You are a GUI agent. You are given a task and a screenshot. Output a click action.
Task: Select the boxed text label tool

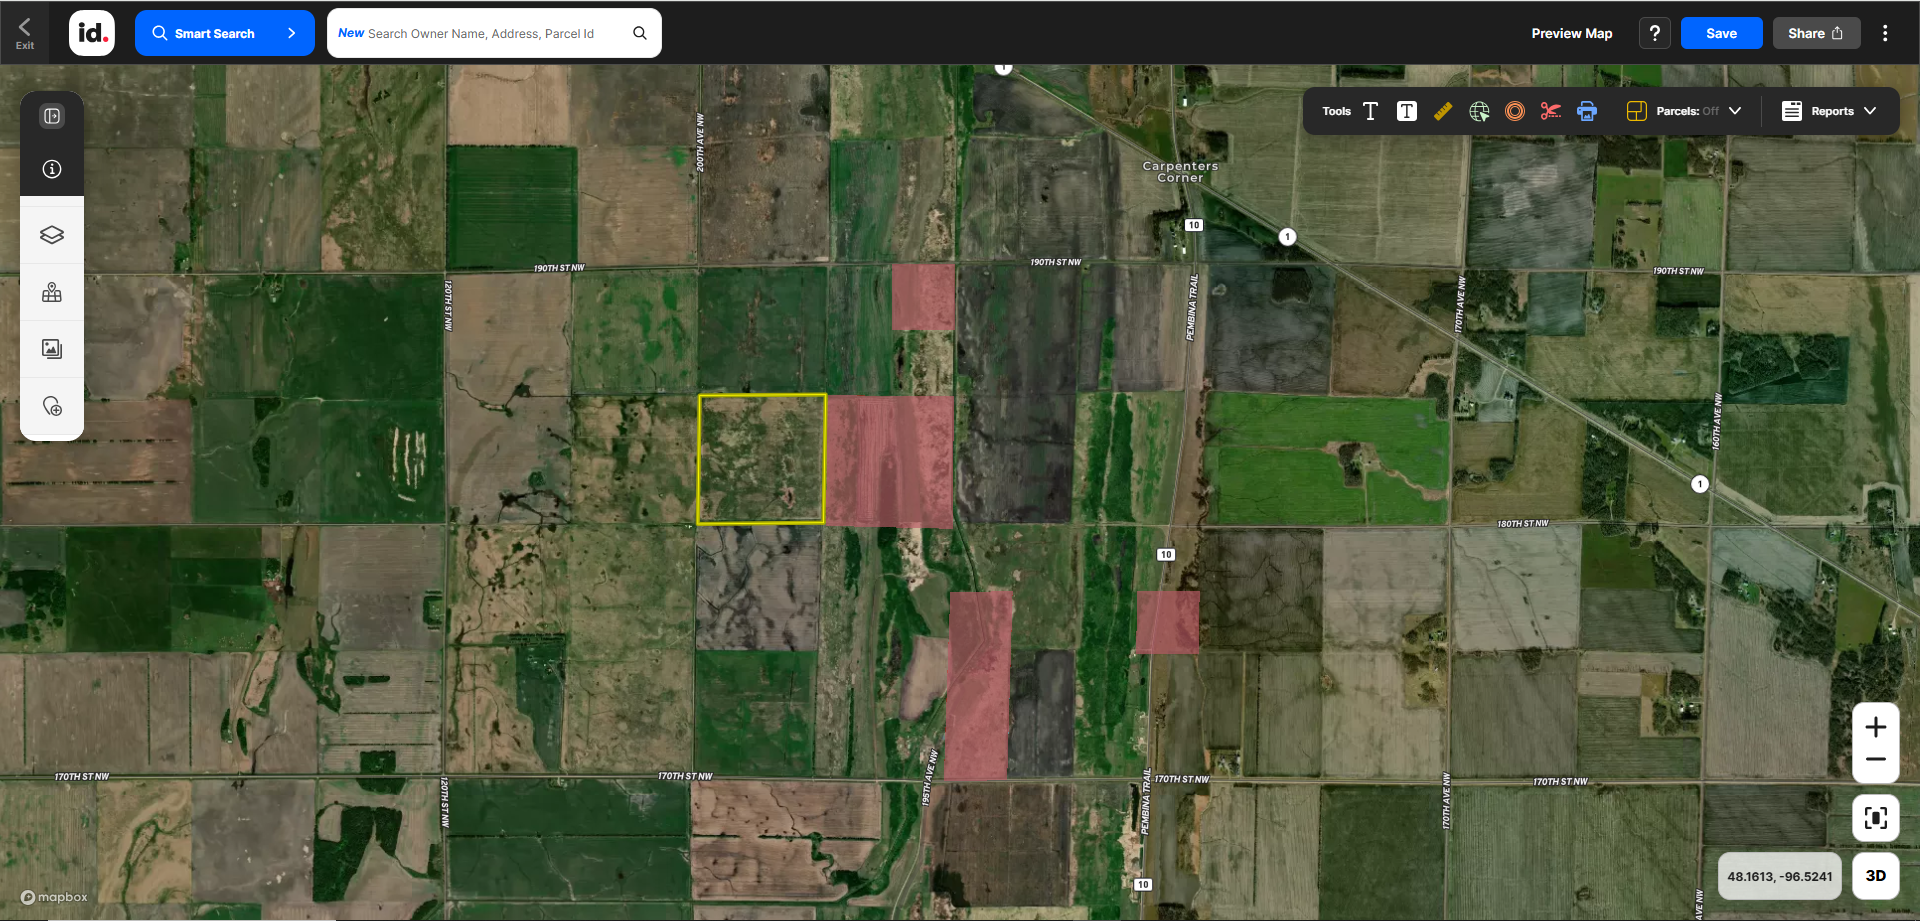click(x=1406, y=111)
